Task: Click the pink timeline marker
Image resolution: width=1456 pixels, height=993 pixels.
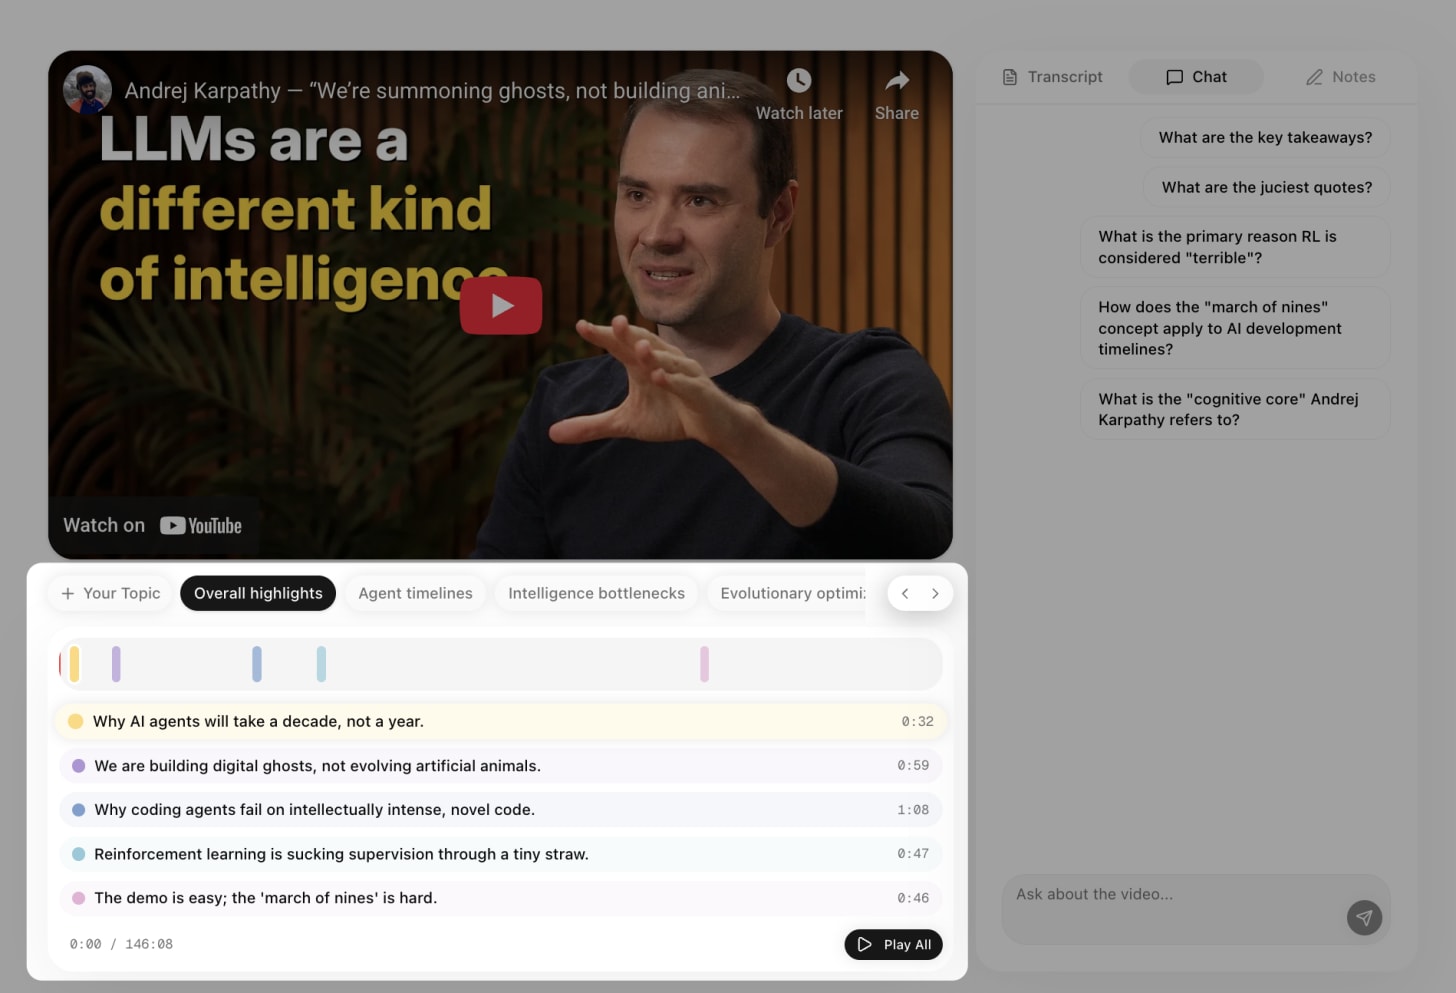Action: pos(704,664)
